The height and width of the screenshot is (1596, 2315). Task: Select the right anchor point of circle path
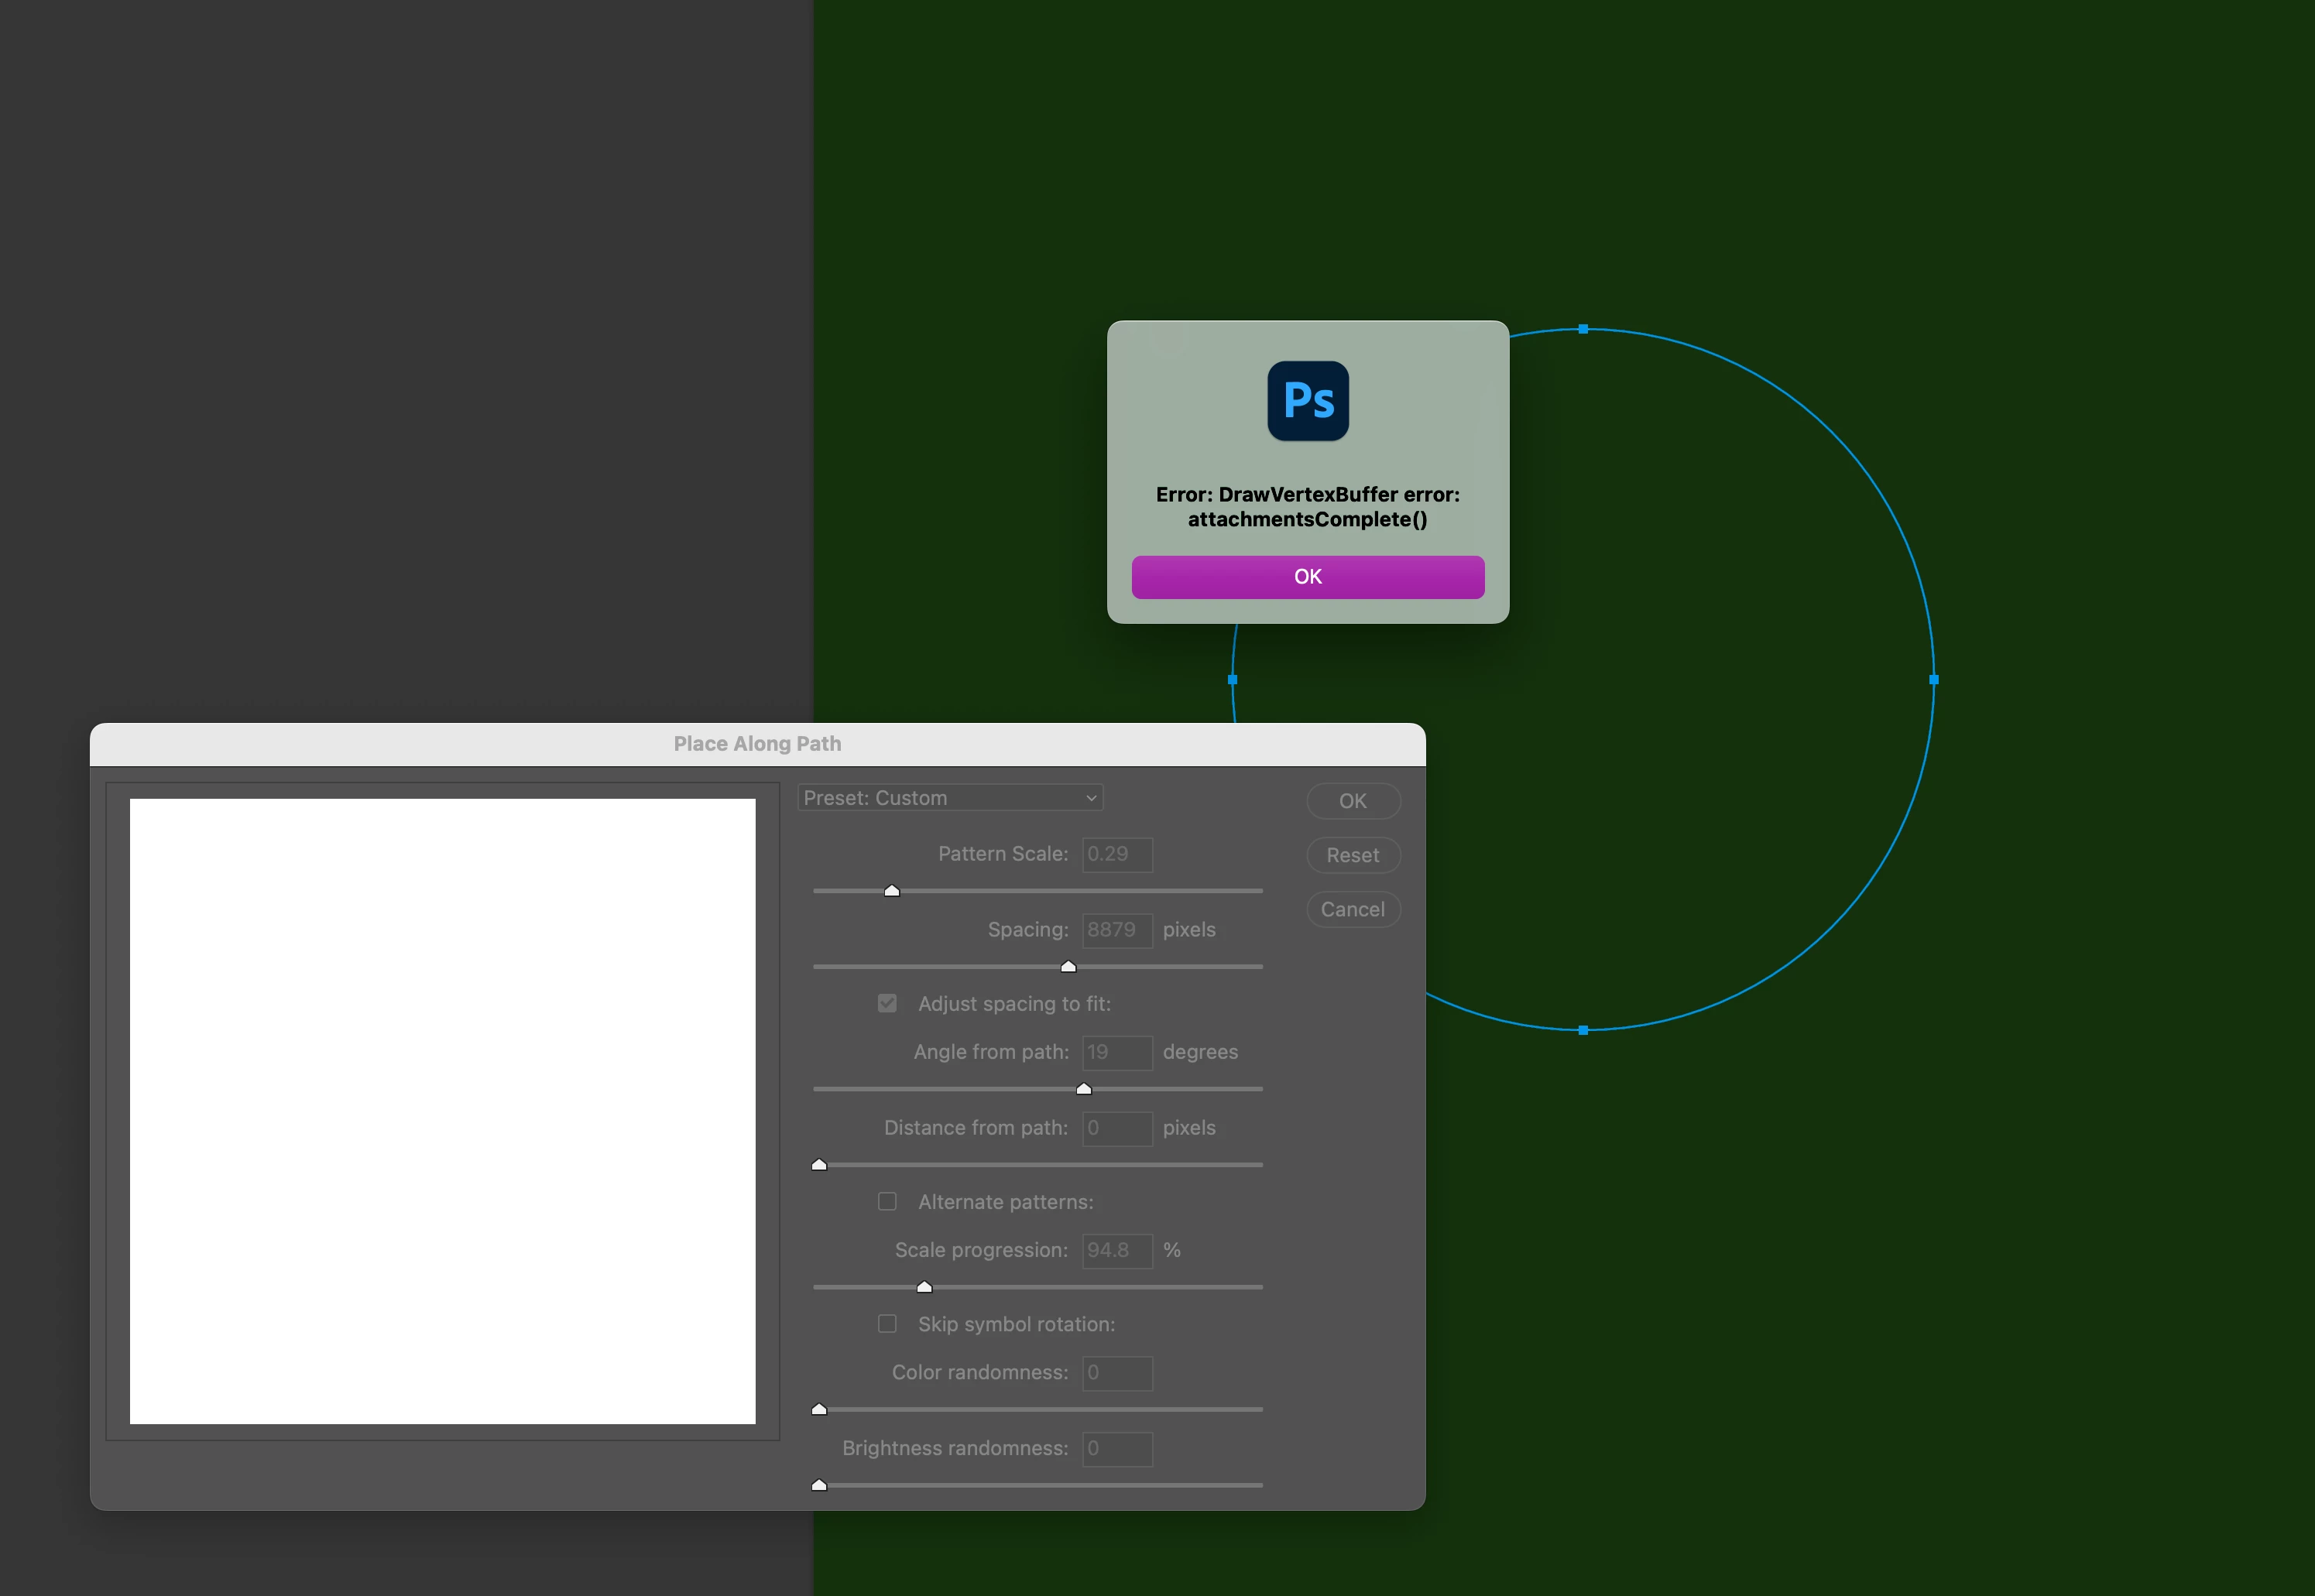1934,679
